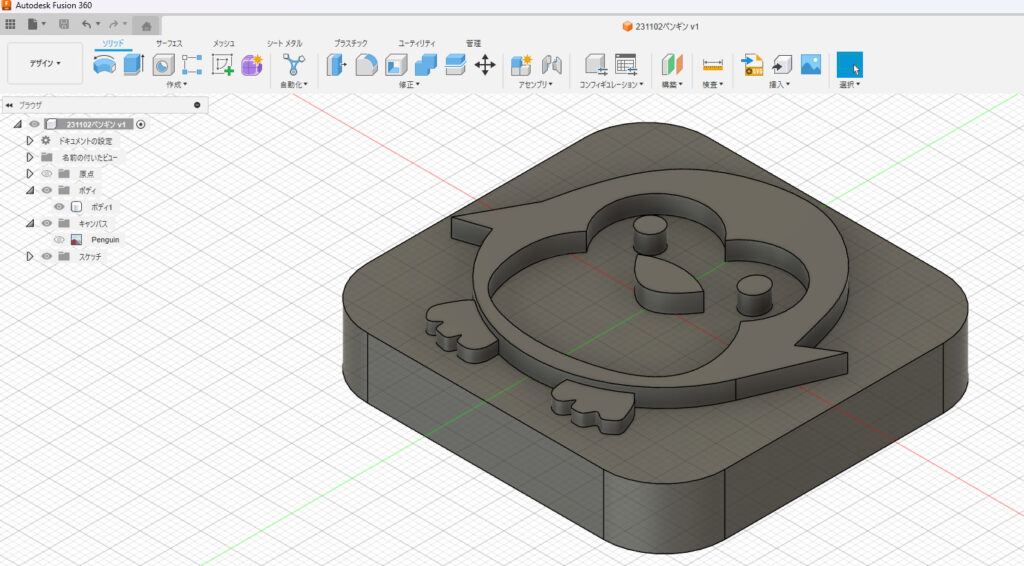Activate the 231102ペンギン v1 component radio button

coord(141,124)
